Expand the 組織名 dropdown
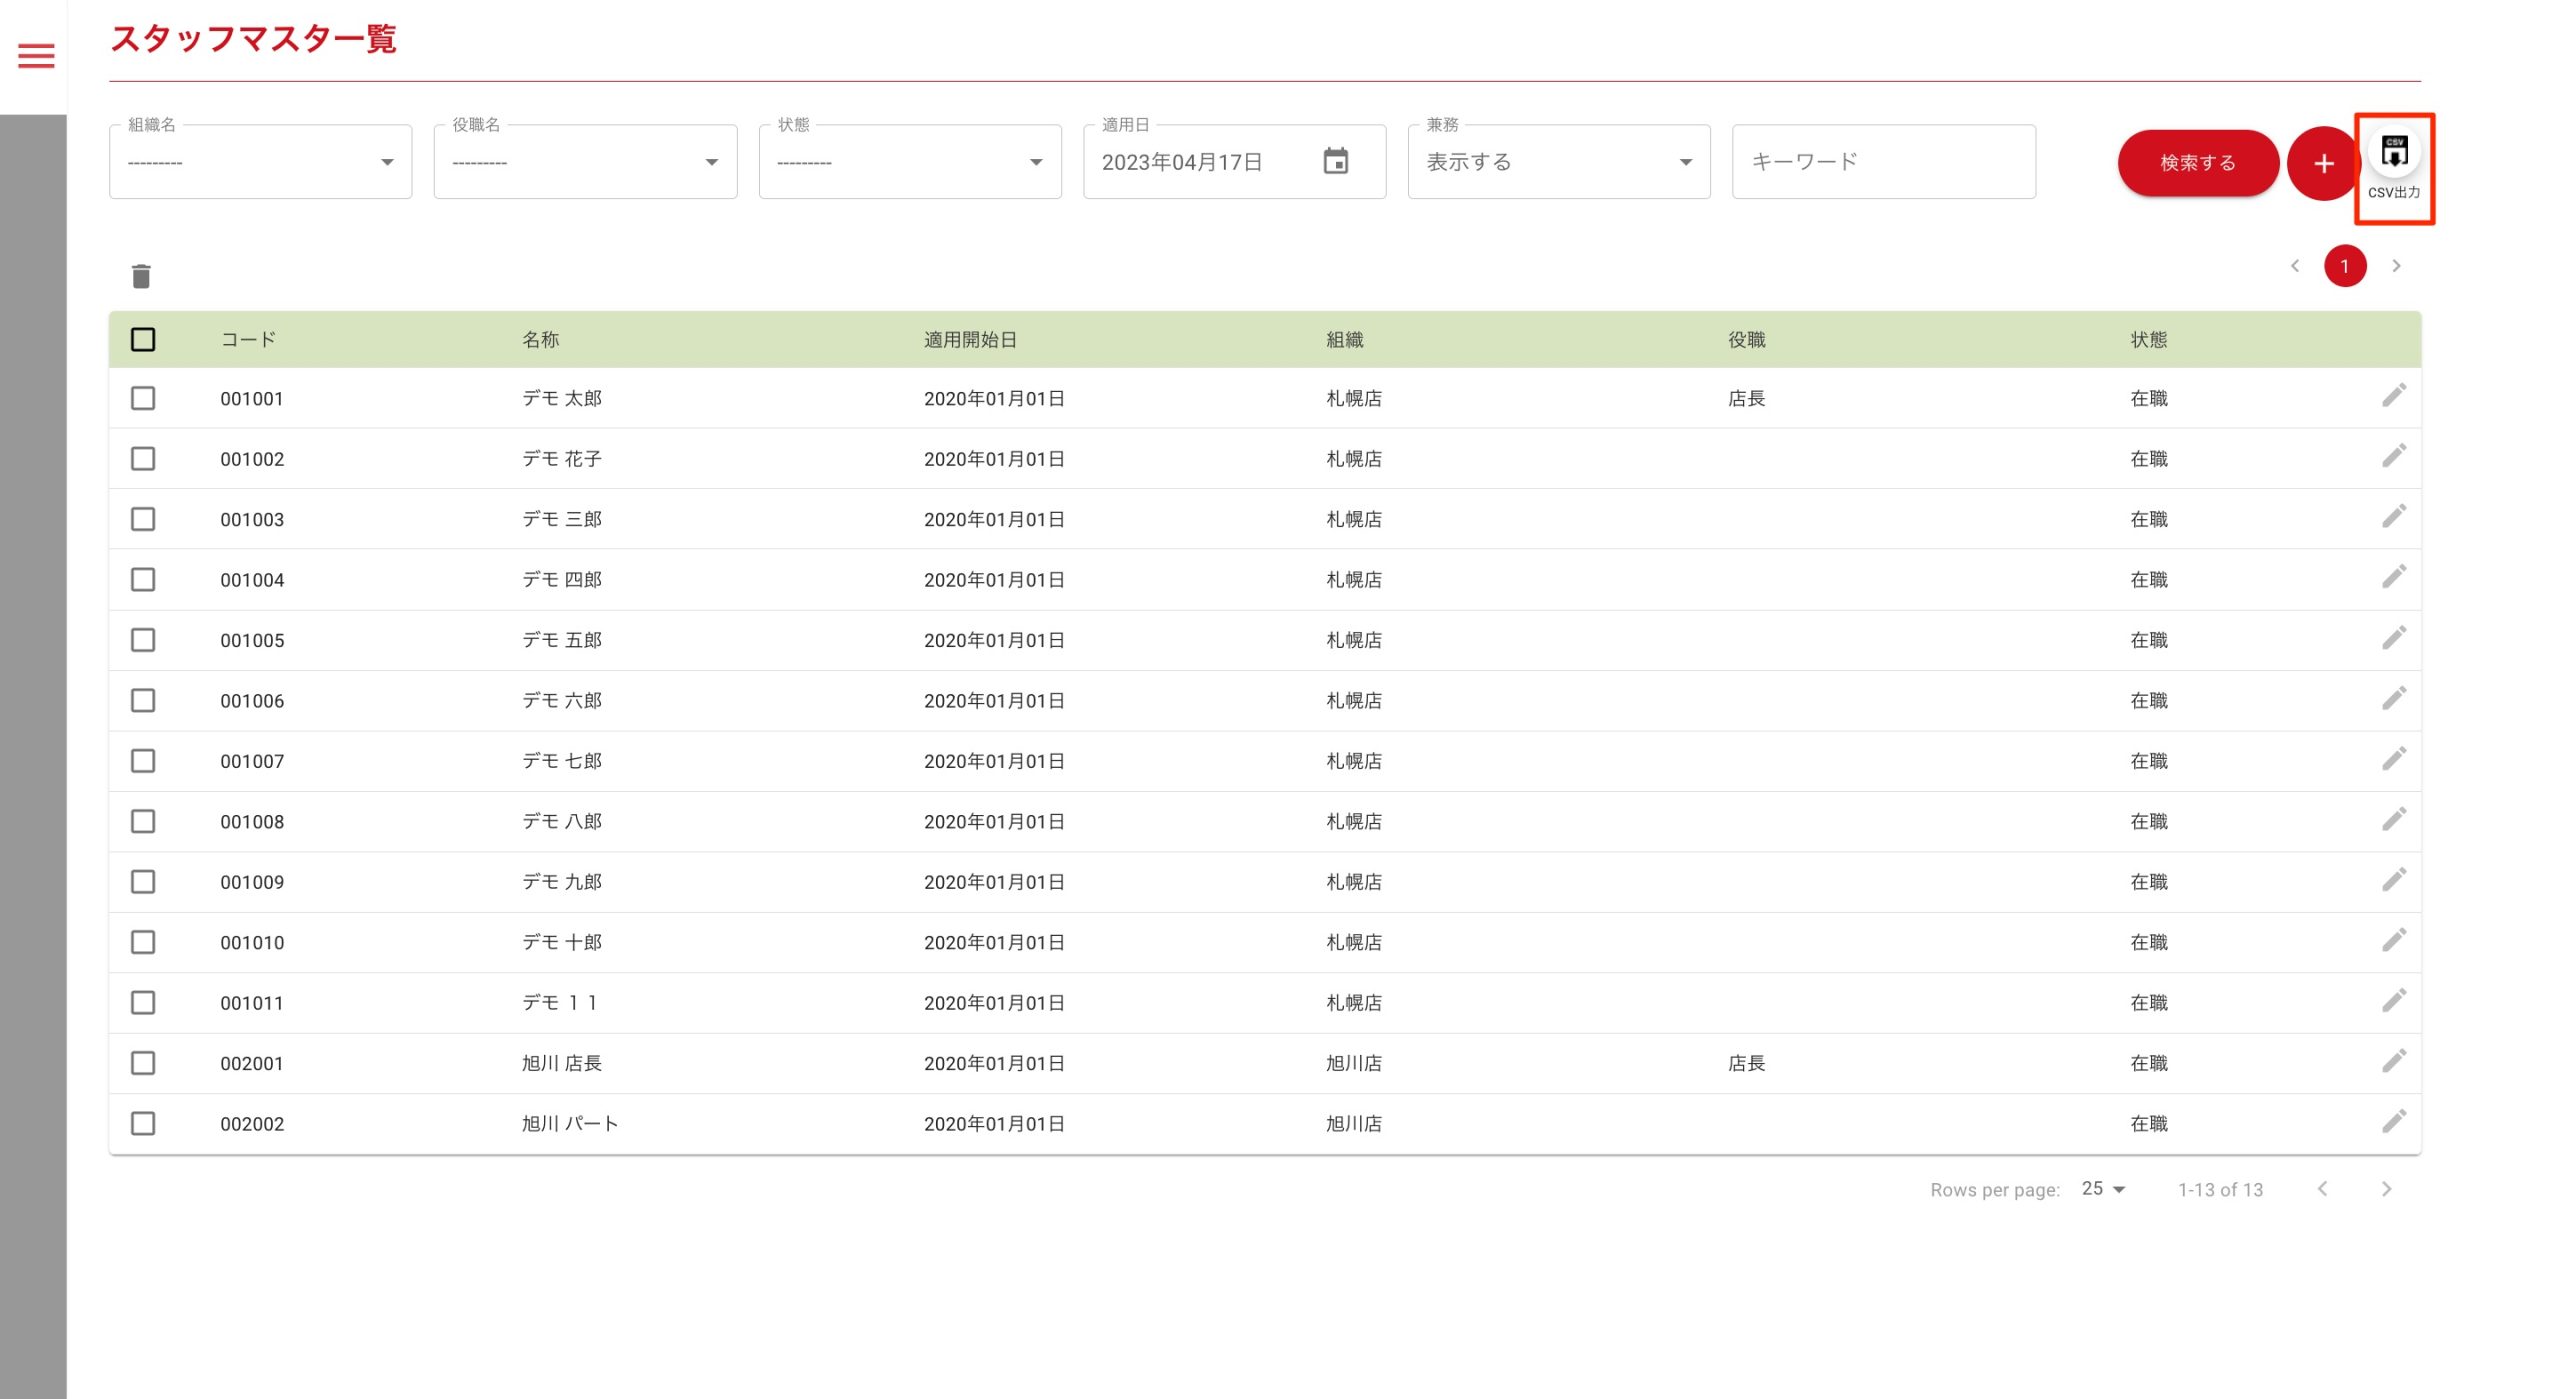Viewport: 2560px width, 1399px height. (260, 162)
